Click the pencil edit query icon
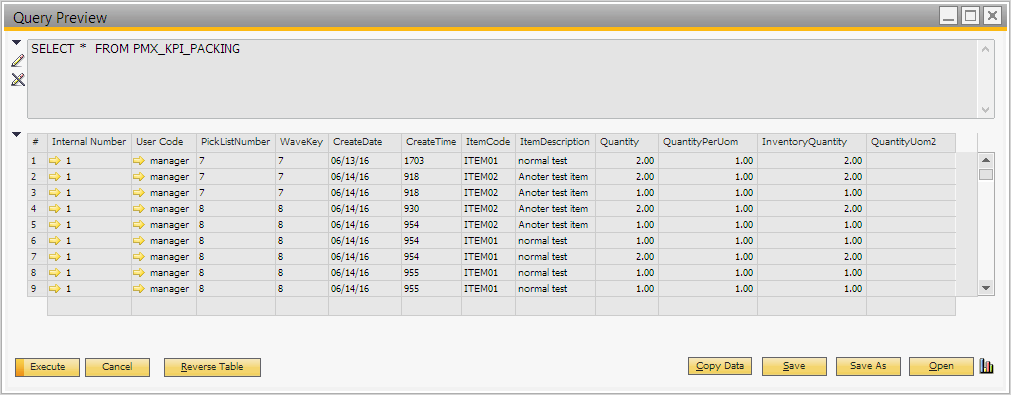This screenshot has width=1011, height=395. pyautogui.click(x=17, y=61)
